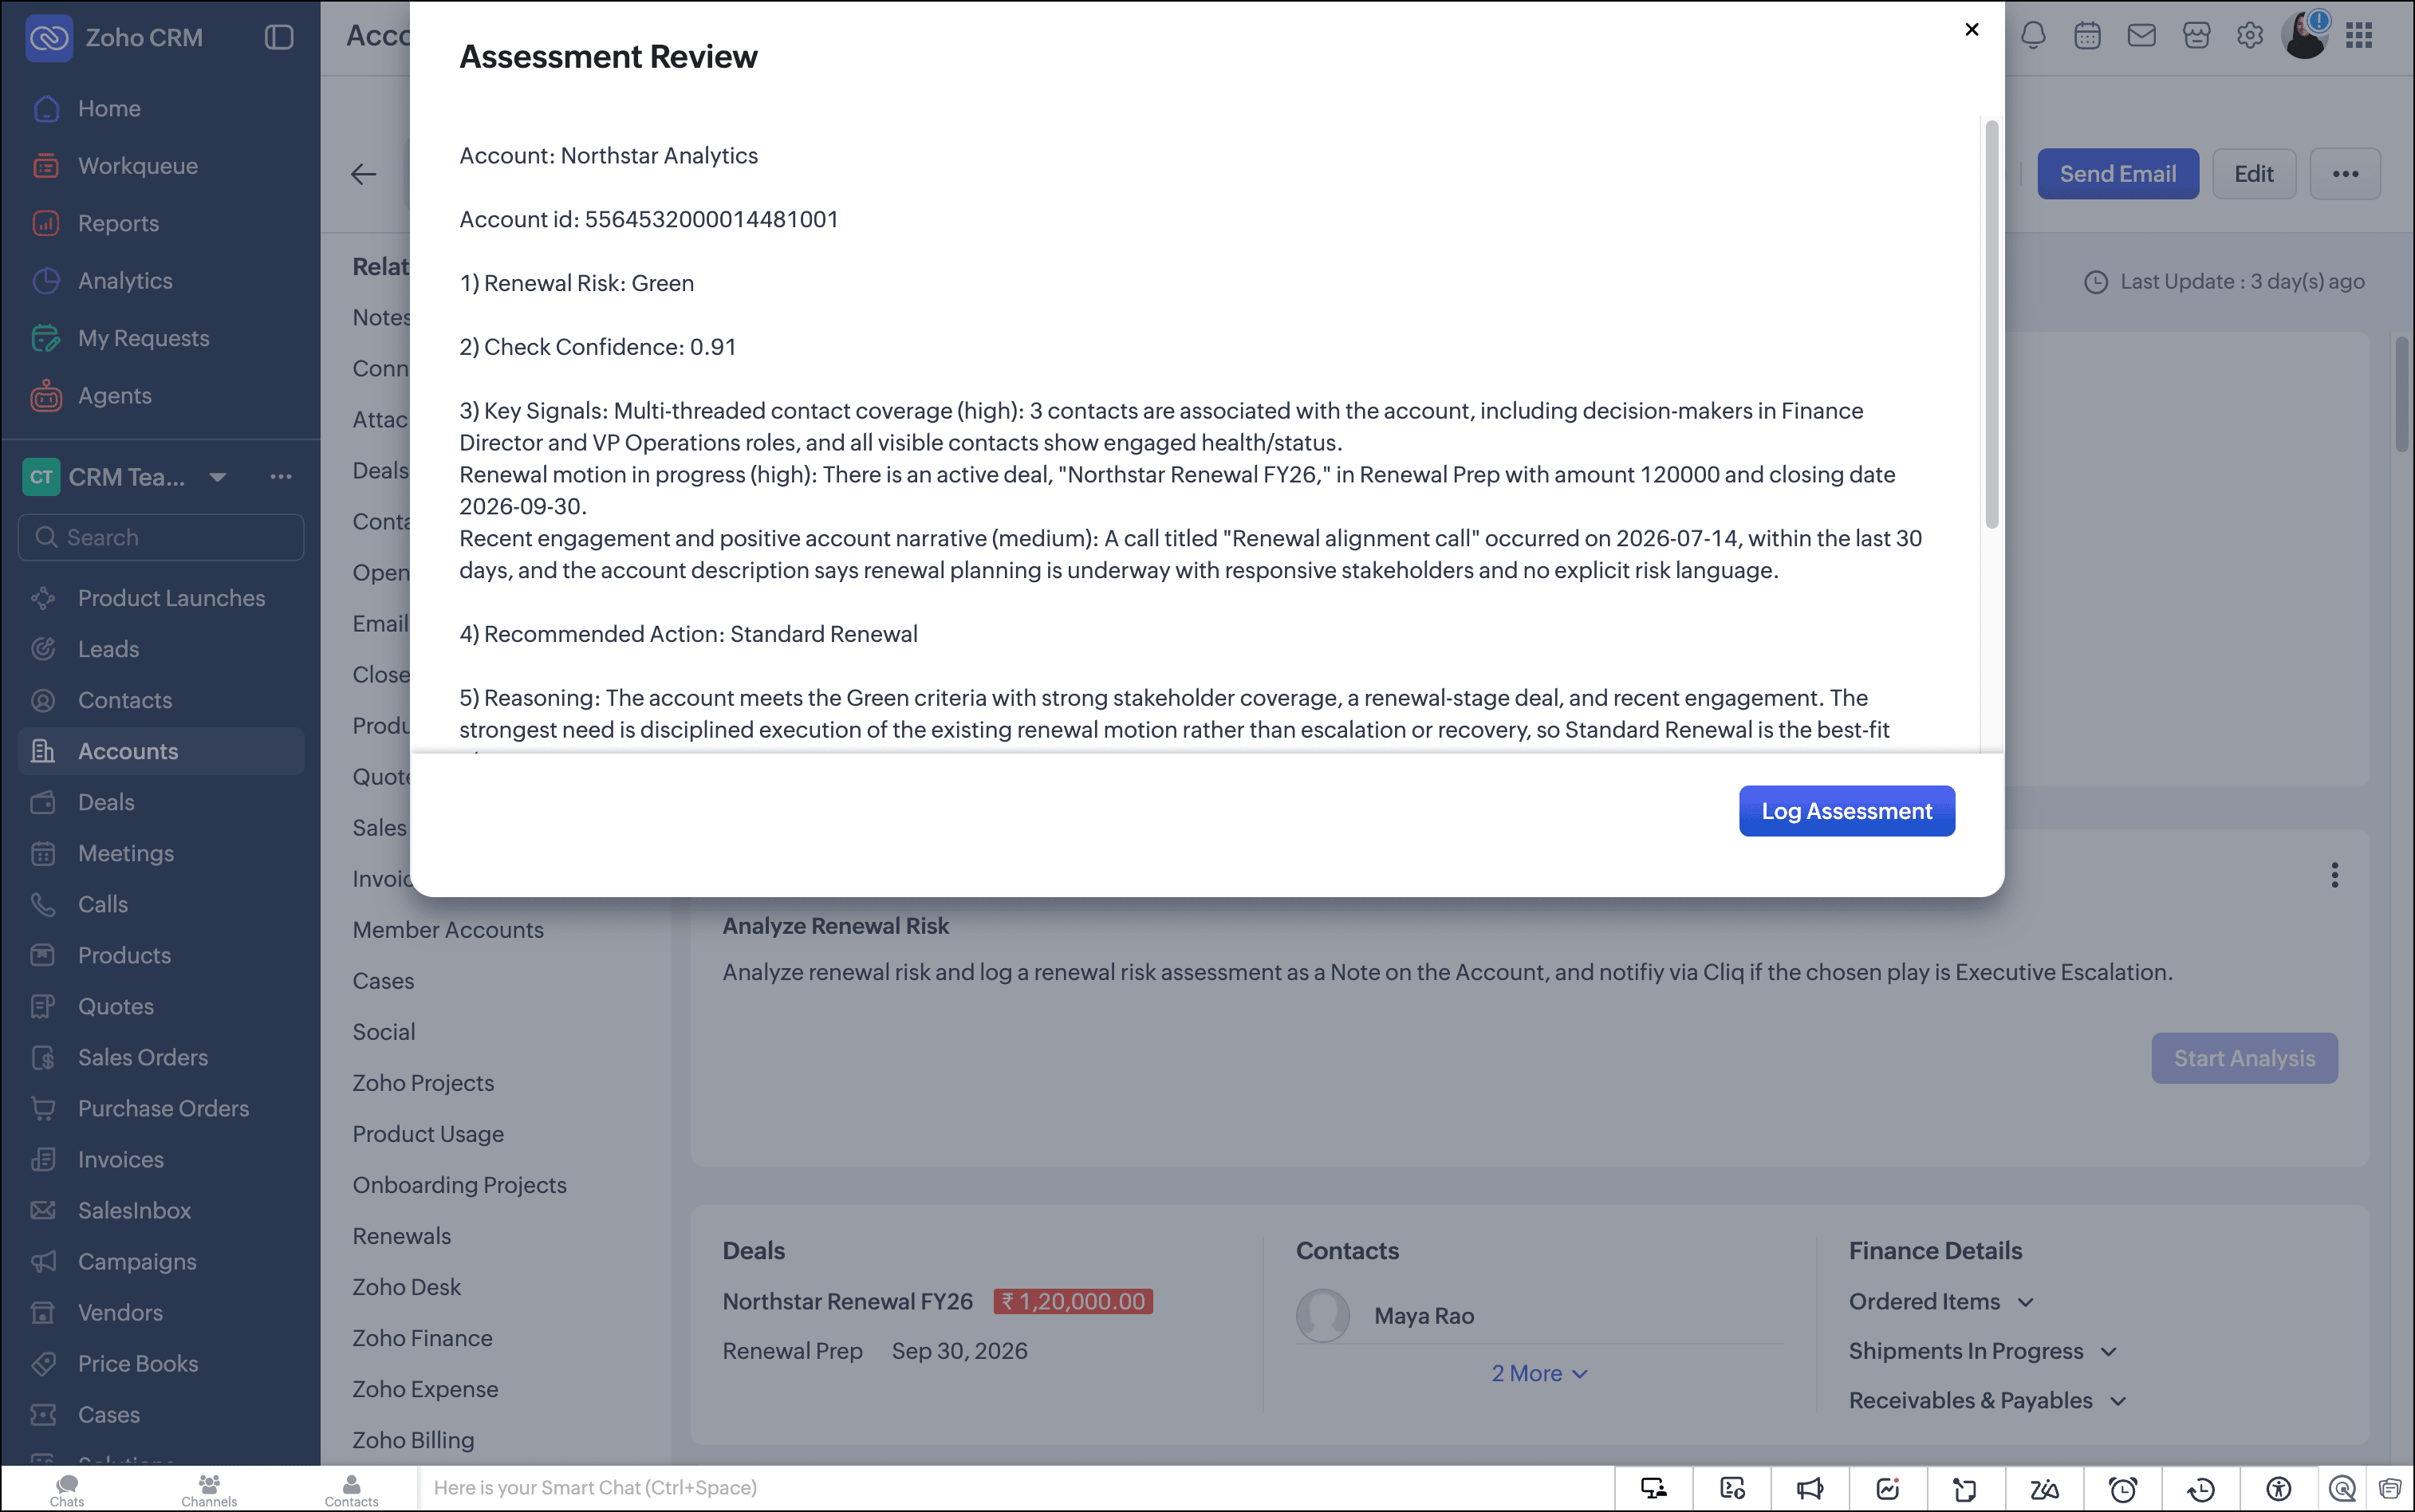Open the Maya Rao contact link
This screenshot has height=1512, width=2415.
pyautogui.click(x=1424, y=1316)
